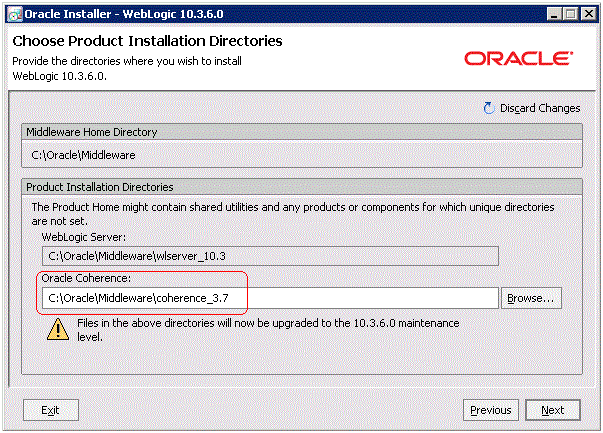603x433 pixels.
Task: Click the ORACLE logo
Action: (518, 58)
